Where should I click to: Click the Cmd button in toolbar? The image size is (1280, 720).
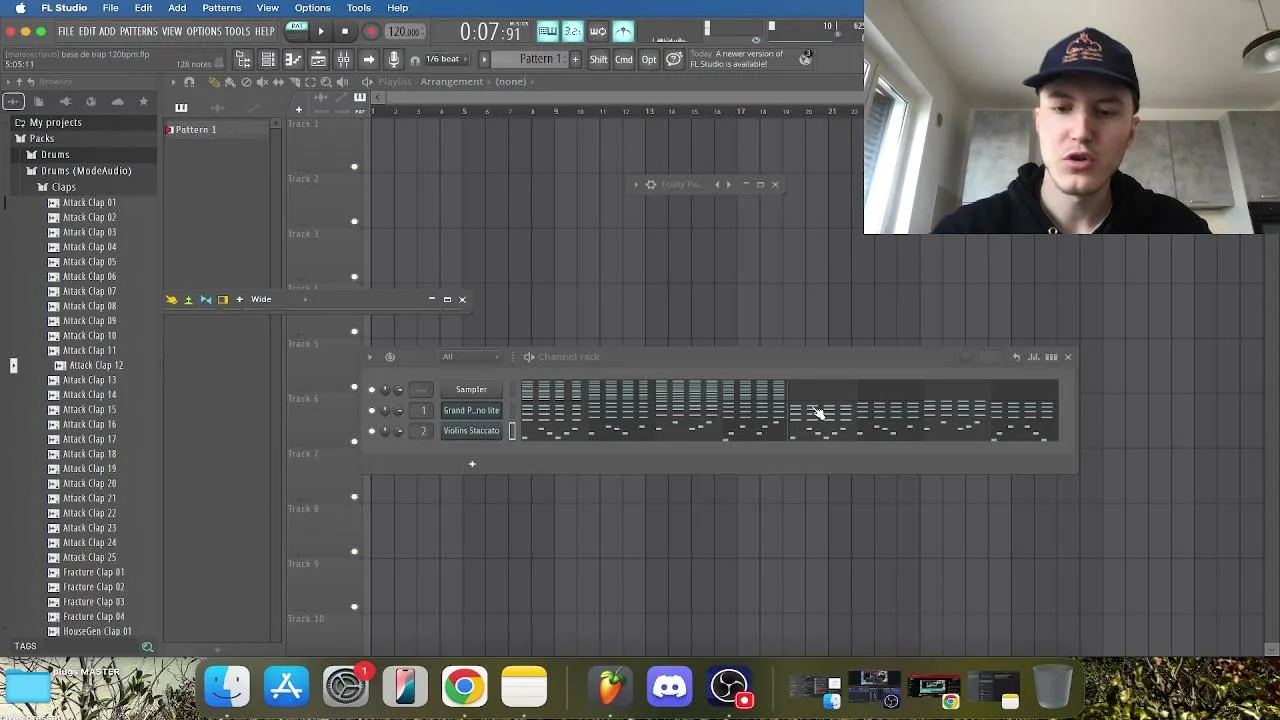[624, 60]
